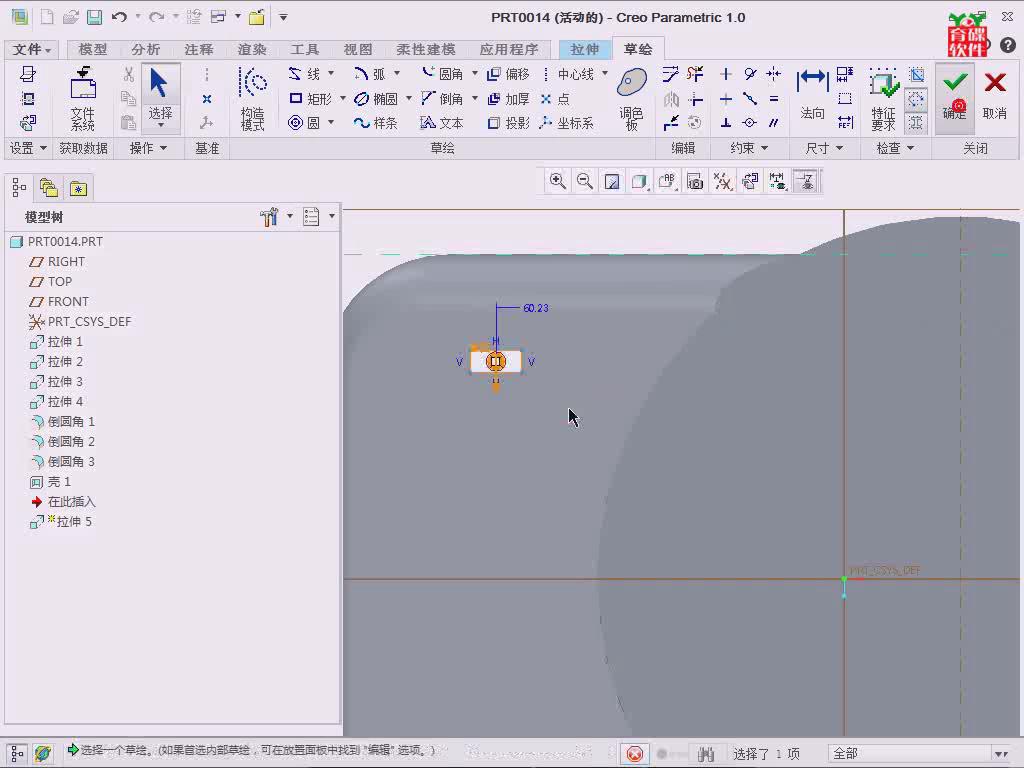Switch to the 分析 ribbon tab
This screenshot has width=1024, height=768.
pyautogui.click(x=146, y=50)
